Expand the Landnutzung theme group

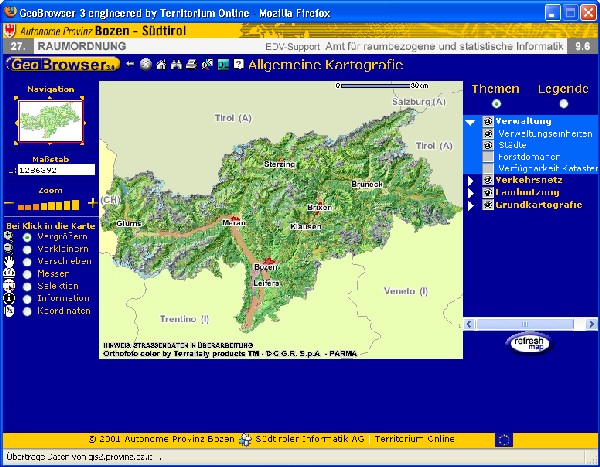471,193
